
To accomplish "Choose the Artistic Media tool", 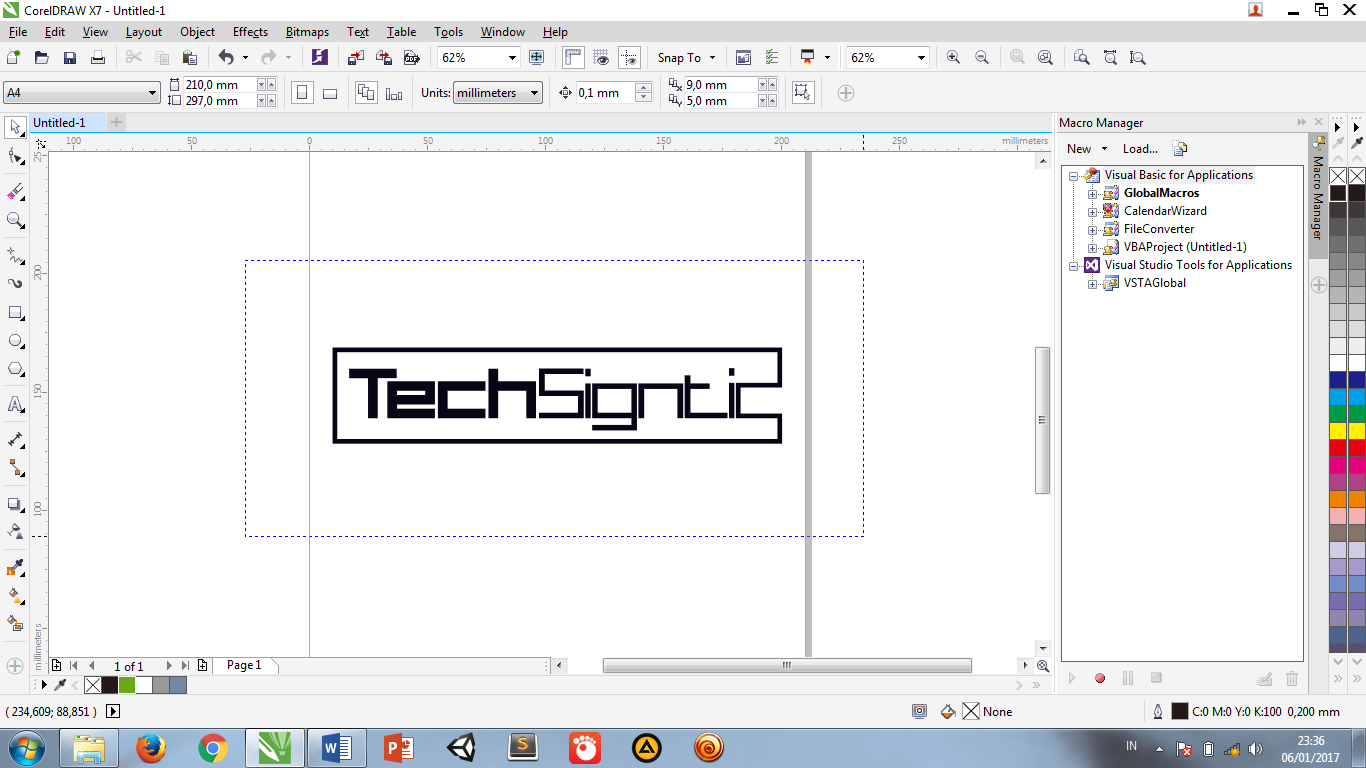I will 15,283.
